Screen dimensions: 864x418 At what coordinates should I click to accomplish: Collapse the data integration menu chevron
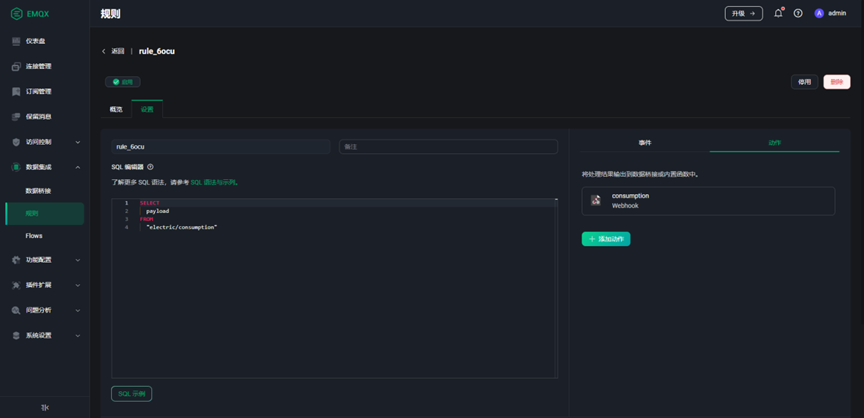(78, 167)
